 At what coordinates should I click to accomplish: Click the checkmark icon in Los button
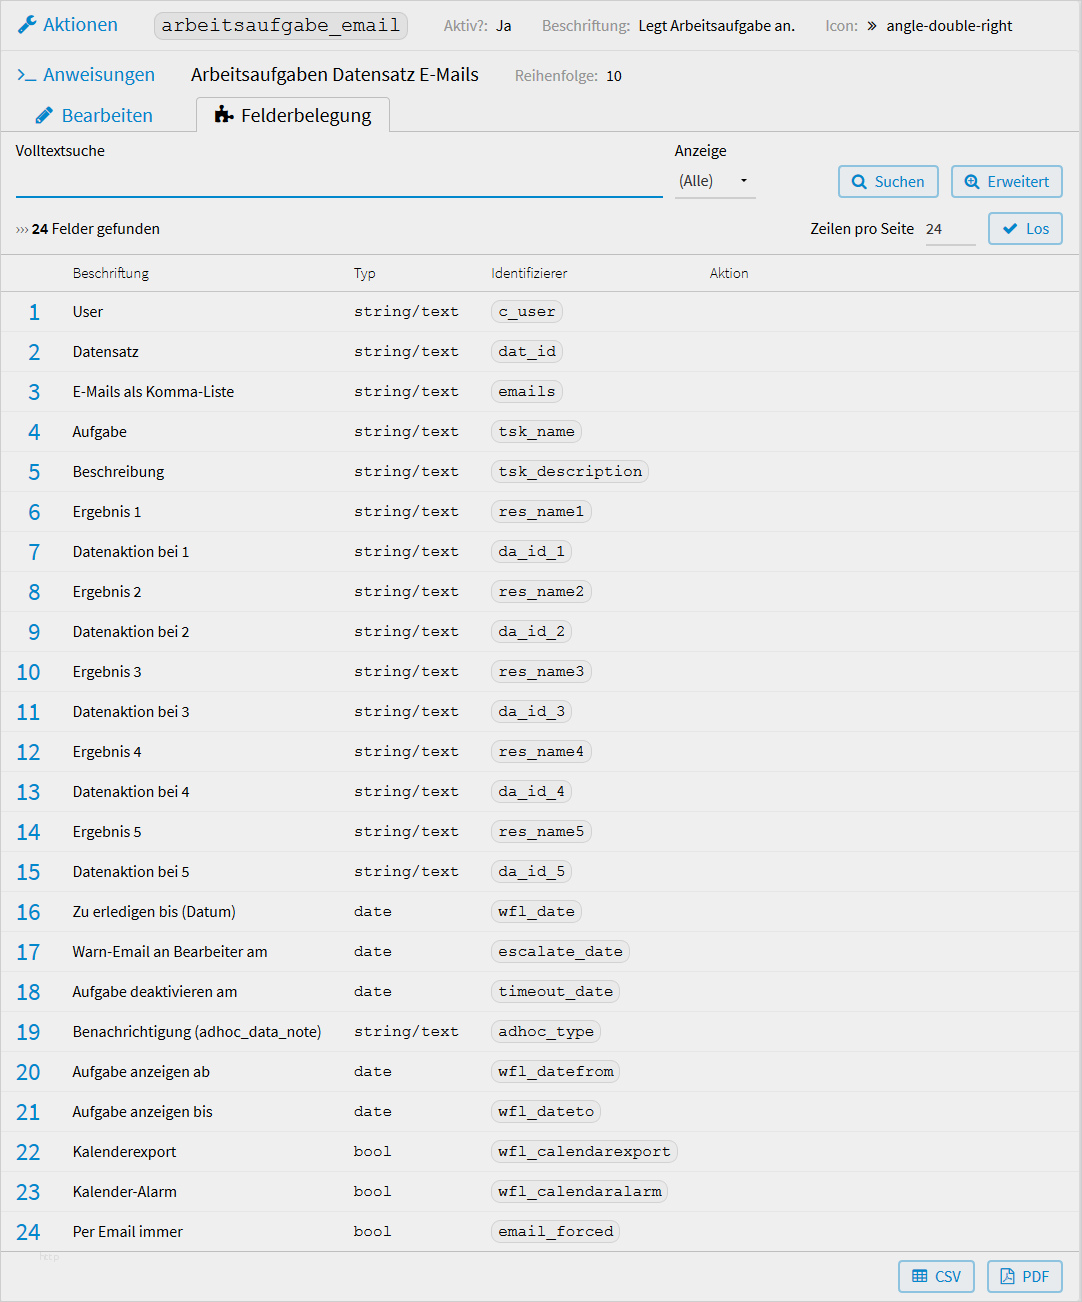(1010, 229)
